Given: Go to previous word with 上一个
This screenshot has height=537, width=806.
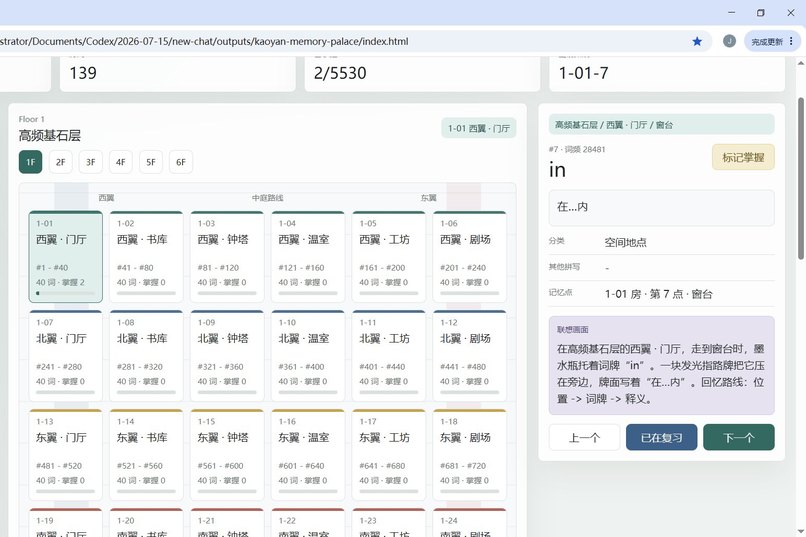Looking at the screenshot, I should (584, 437).
